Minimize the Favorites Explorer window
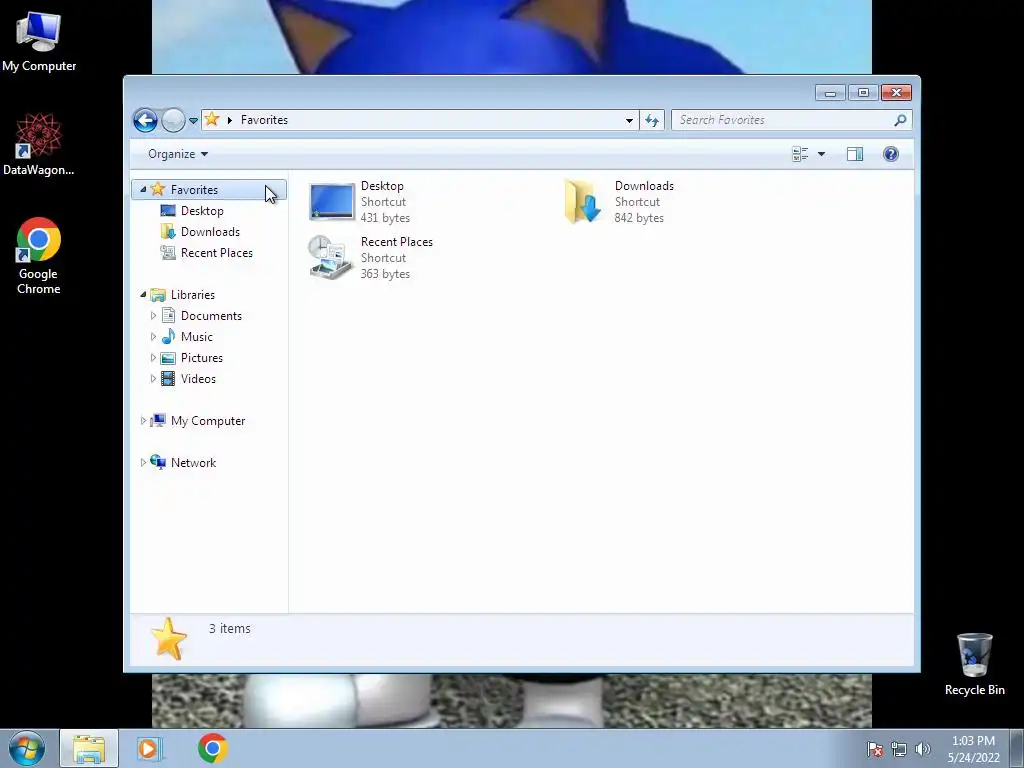This screenshot has height=768, width=1024. click(x=830, y=93)
